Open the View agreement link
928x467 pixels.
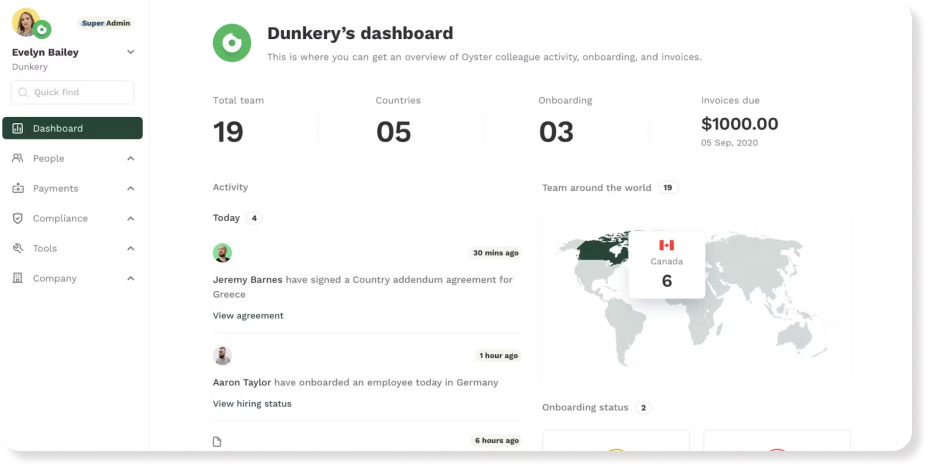248,315
